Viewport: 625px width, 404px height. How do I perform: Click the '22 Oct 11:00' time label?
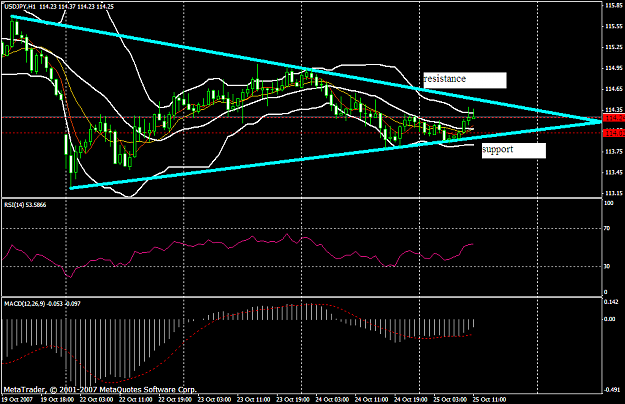[x=136, y=399]
